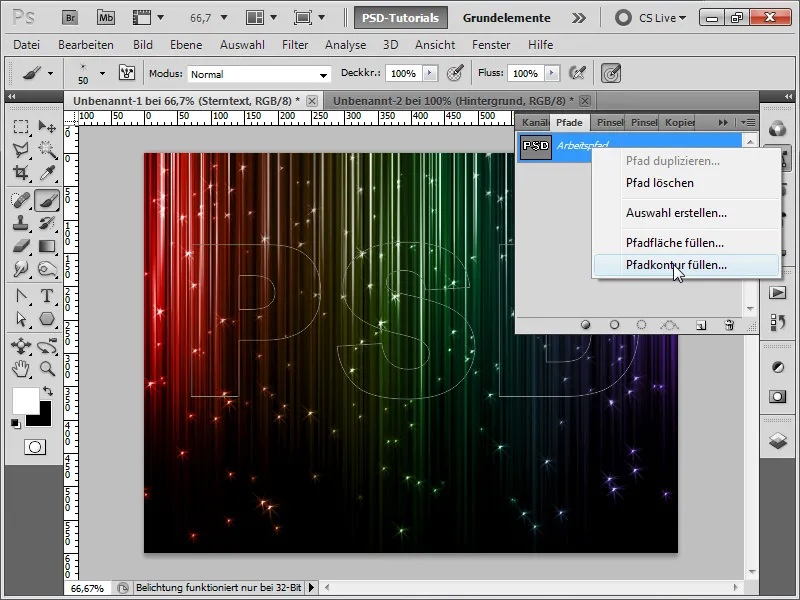800x600 pixels.
Task: Select the Path Selection arrow tool
Action: click(x=21, y=319)
